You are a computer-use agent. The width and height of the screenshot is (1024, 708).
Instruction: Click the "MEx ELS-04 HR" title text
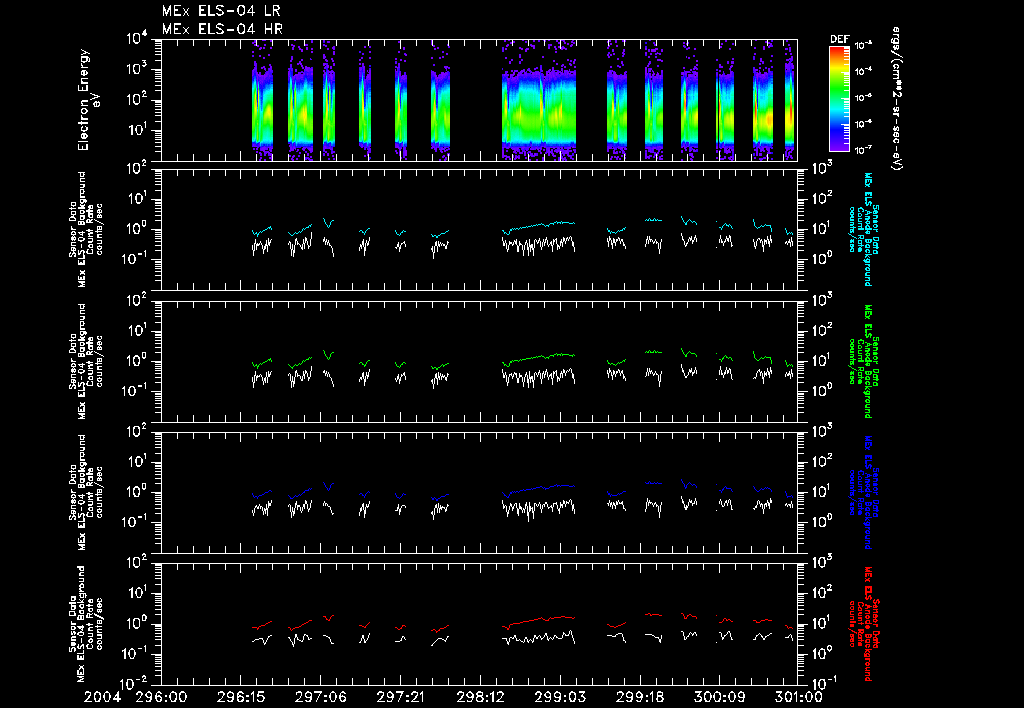[222, 29]
